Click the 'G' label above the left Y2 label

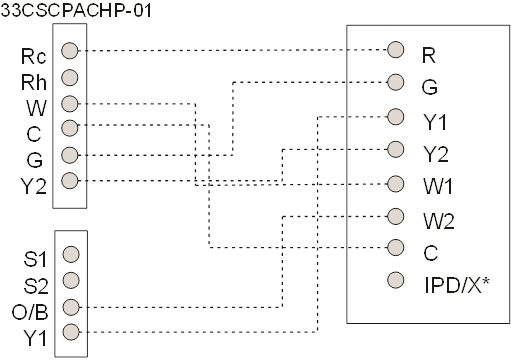pos(35,160)
